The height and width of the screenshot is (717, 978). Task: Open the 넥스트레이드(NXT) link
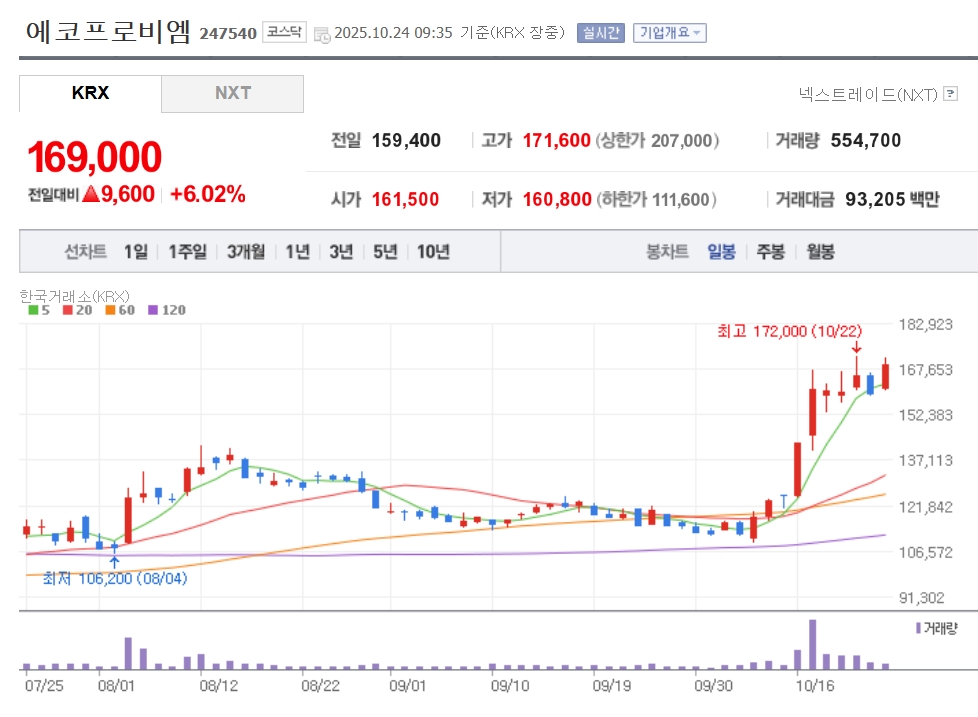(868, 94)
